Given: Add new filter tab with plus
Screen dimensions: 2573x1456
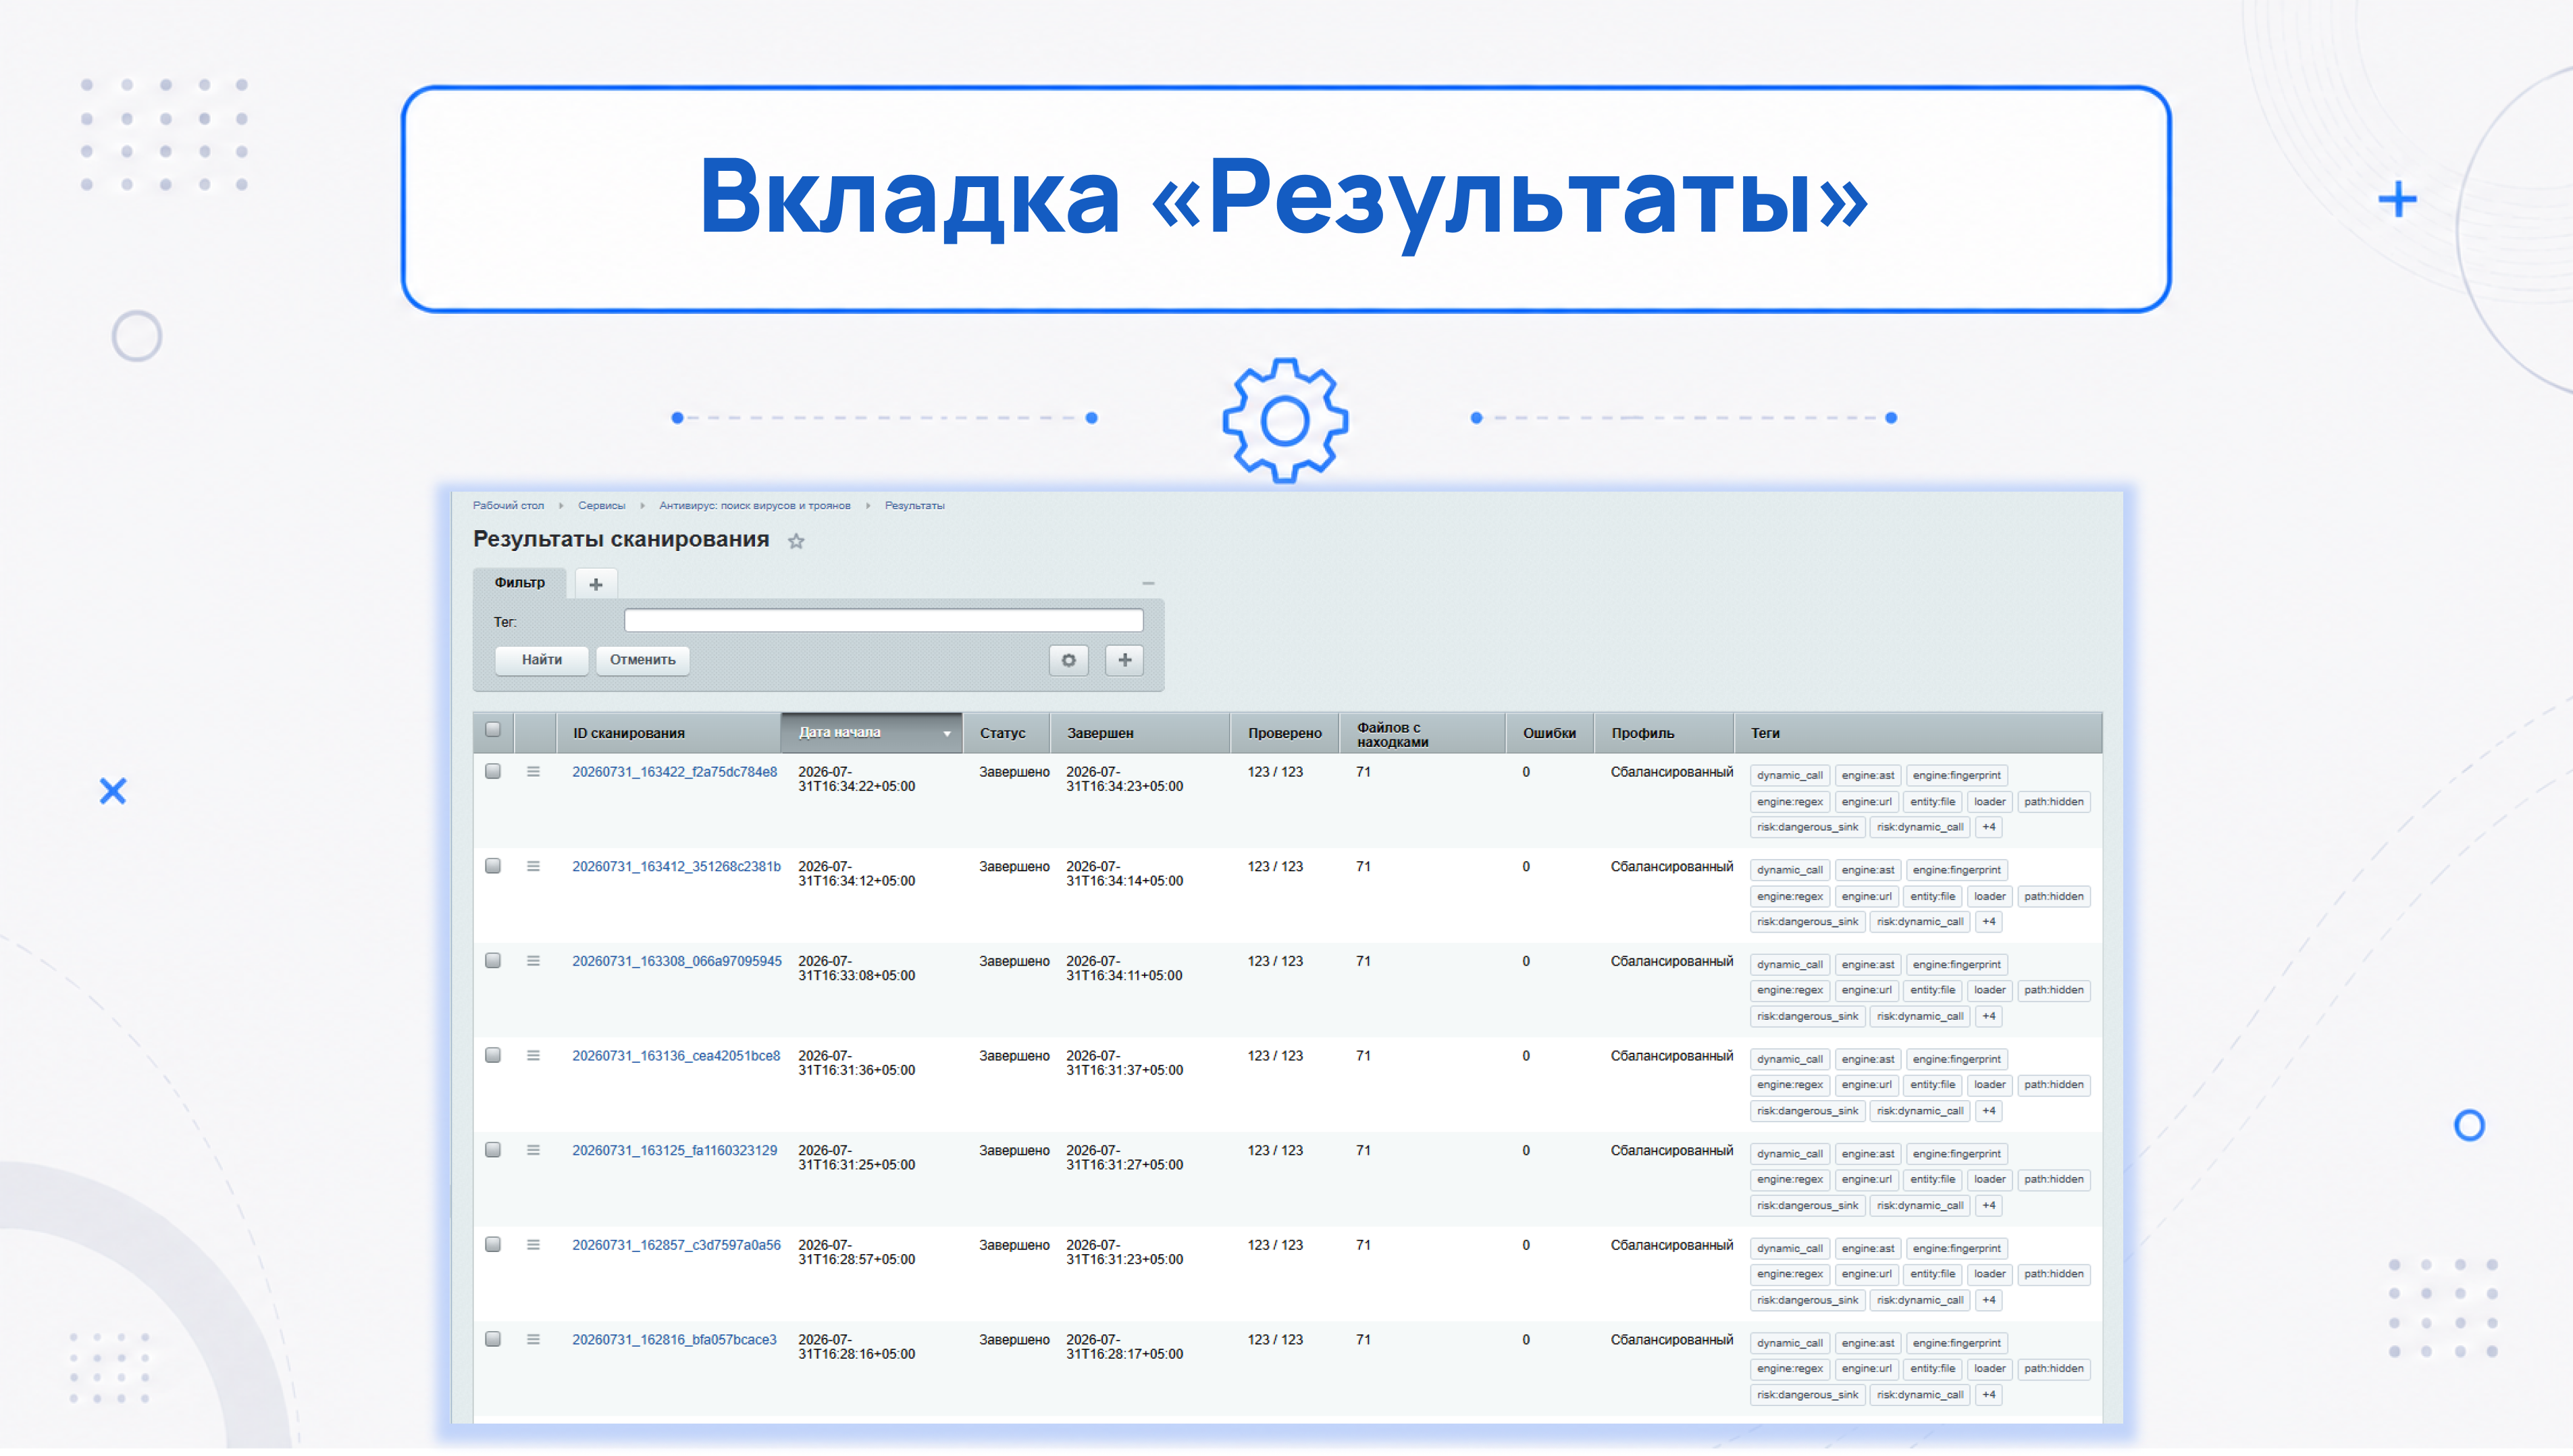Looking at the screenshot, I should 596,584.
